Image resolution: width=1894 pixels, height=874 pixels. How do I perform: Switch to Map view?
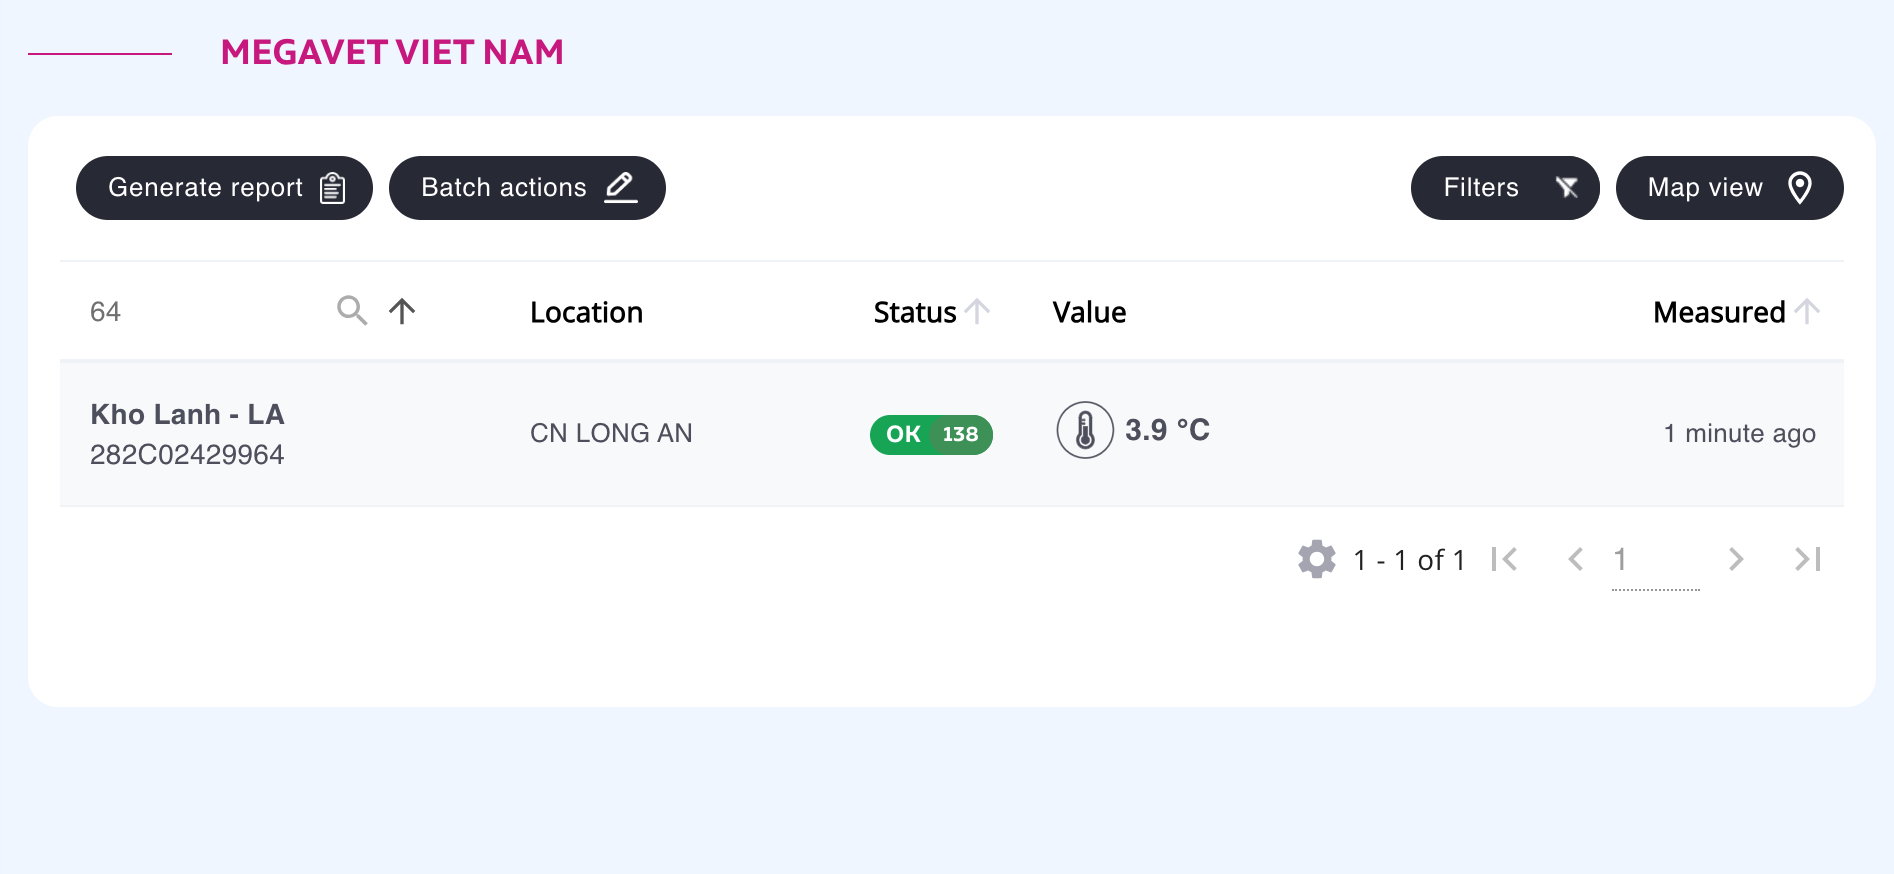1730,188
